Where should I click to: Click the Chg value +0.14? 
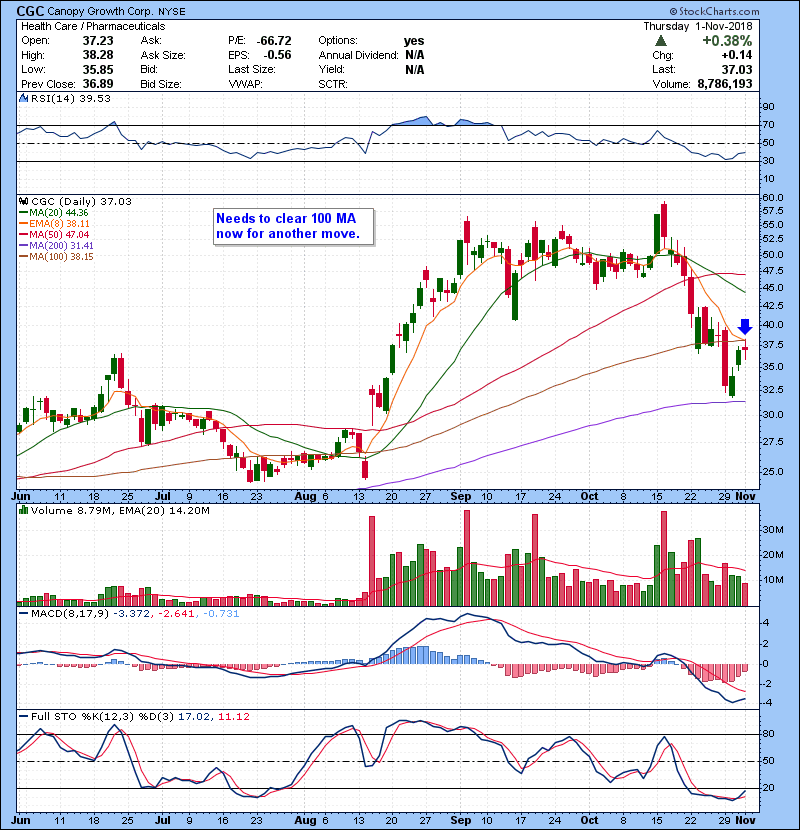click(x=736, y=55)
